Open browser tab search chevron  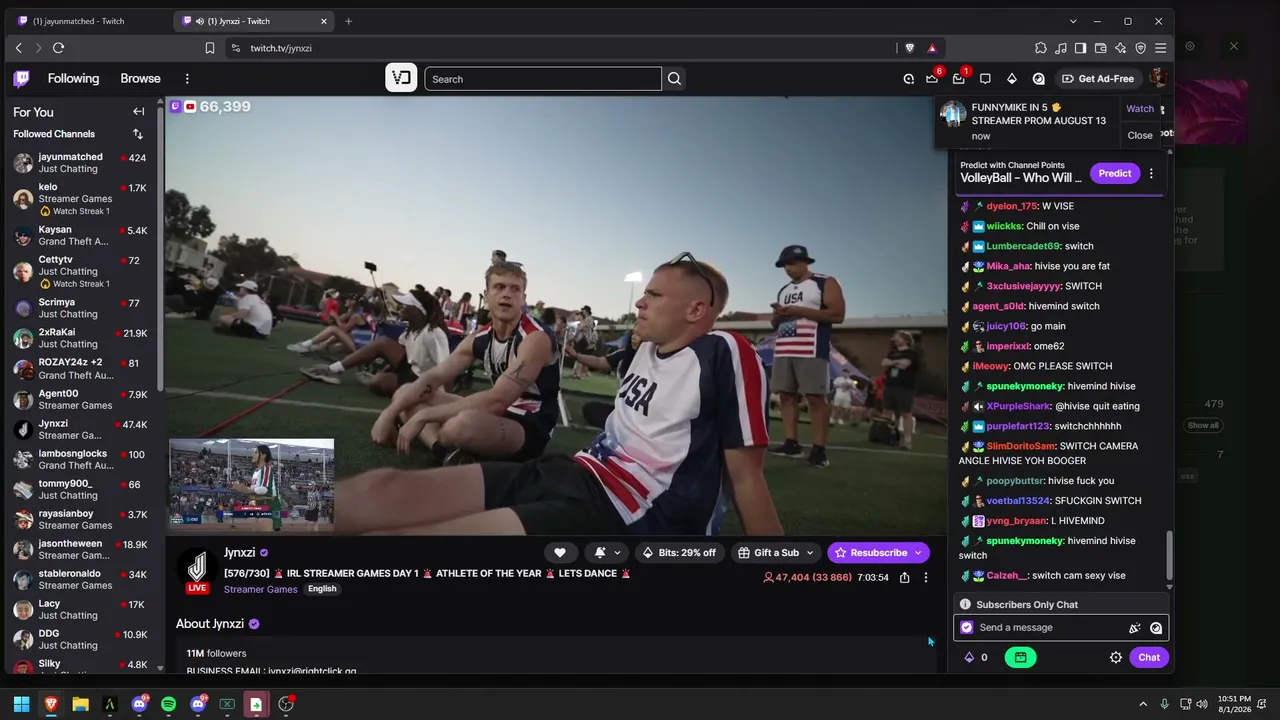[1073, 21]
